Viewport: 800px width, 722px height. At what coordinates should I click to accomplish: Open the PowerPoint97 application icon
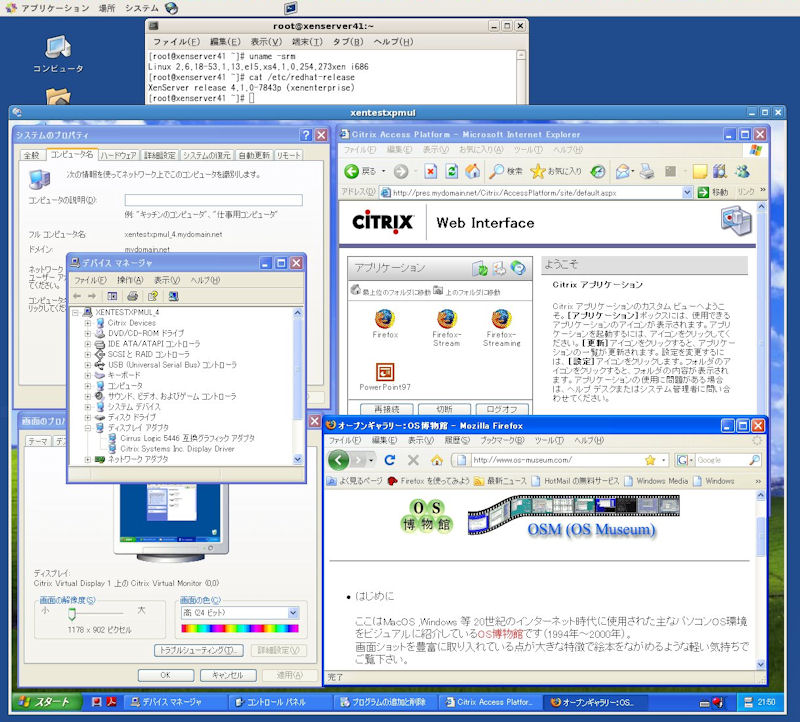385,372
